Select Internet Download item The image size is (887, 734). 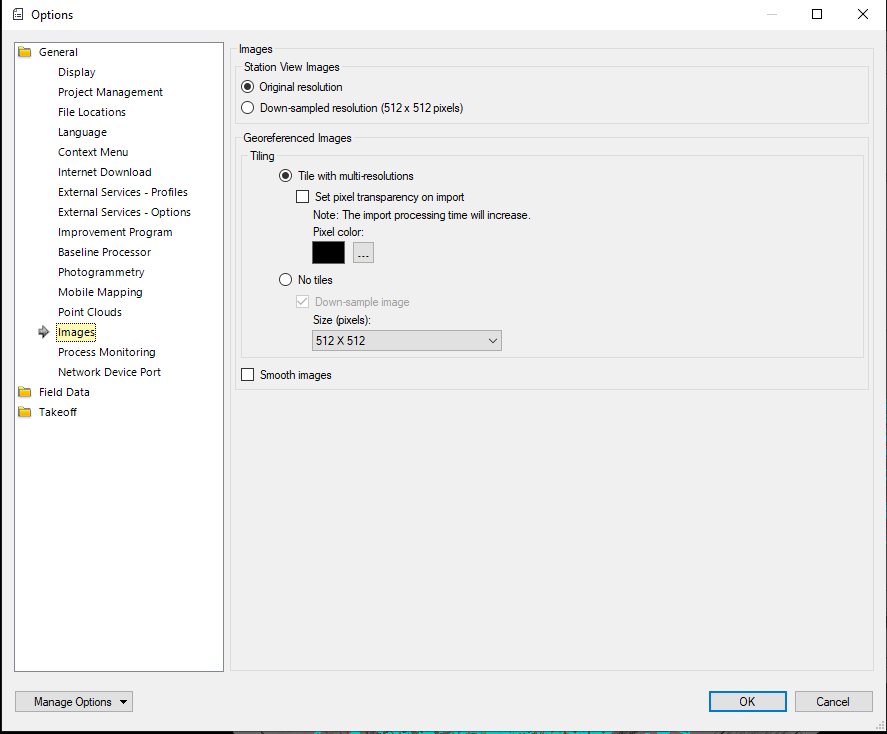click(x=105, y=172)
